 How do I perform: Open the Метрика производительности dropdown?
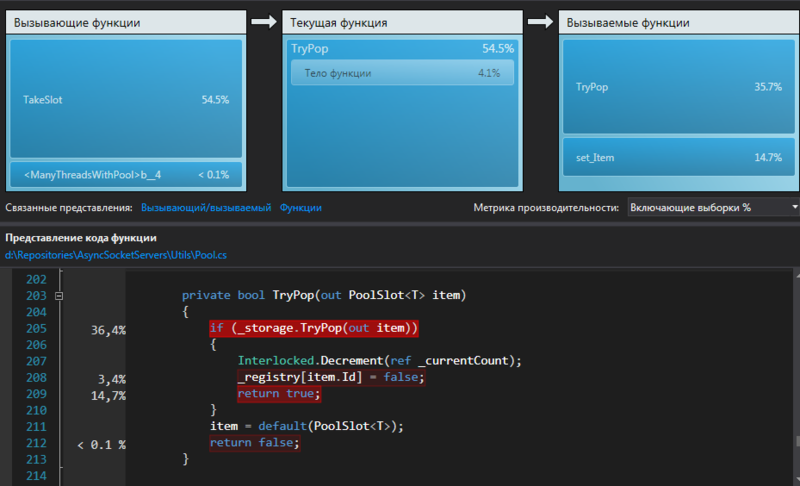point(713,207)
